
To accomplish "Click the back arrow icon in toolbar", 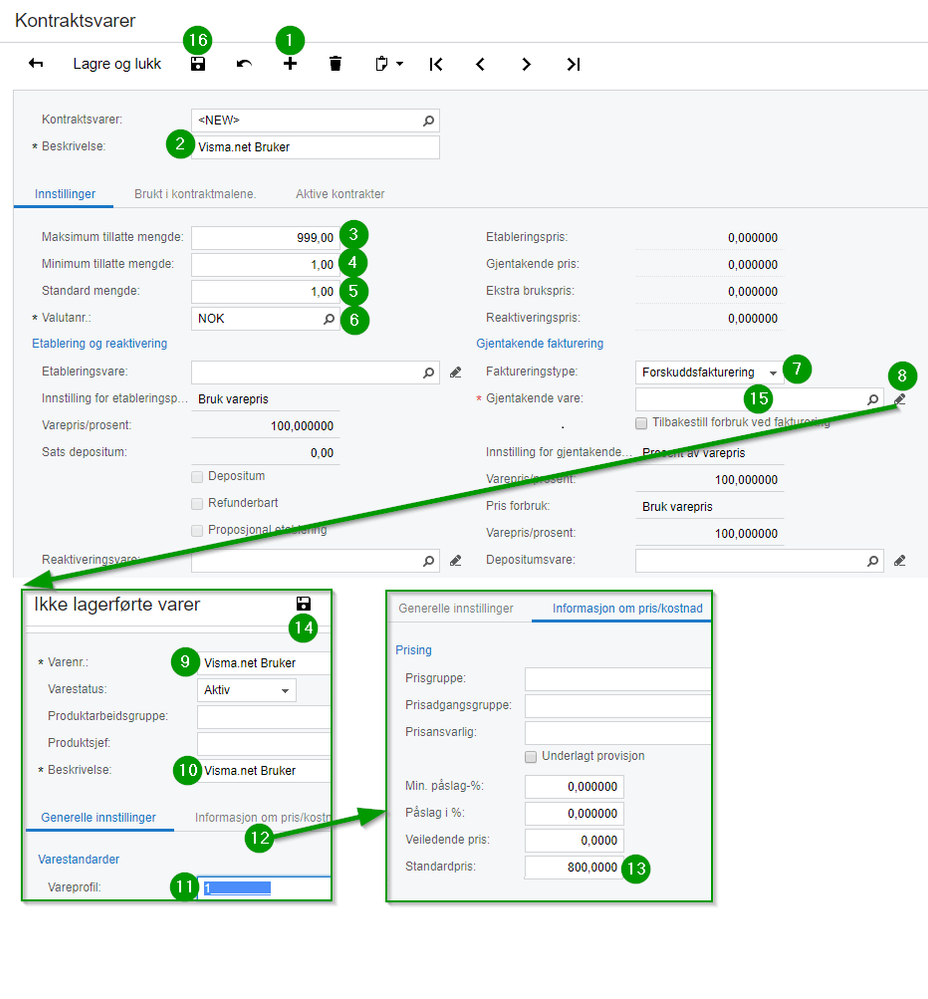I will click(x=36, y=64).
